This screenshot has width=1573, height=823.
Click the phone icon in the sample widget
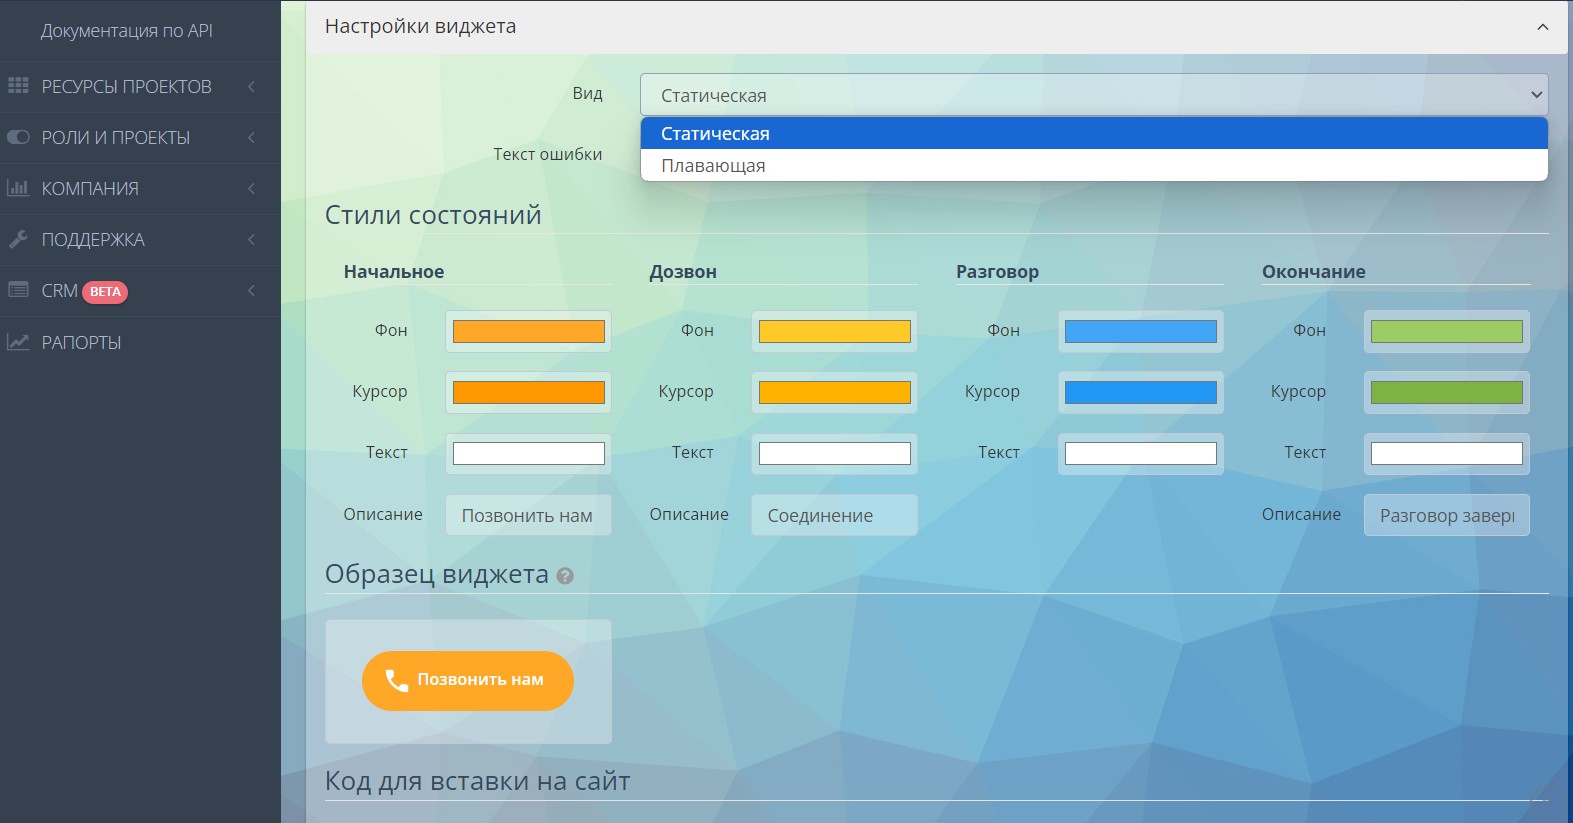397,681
